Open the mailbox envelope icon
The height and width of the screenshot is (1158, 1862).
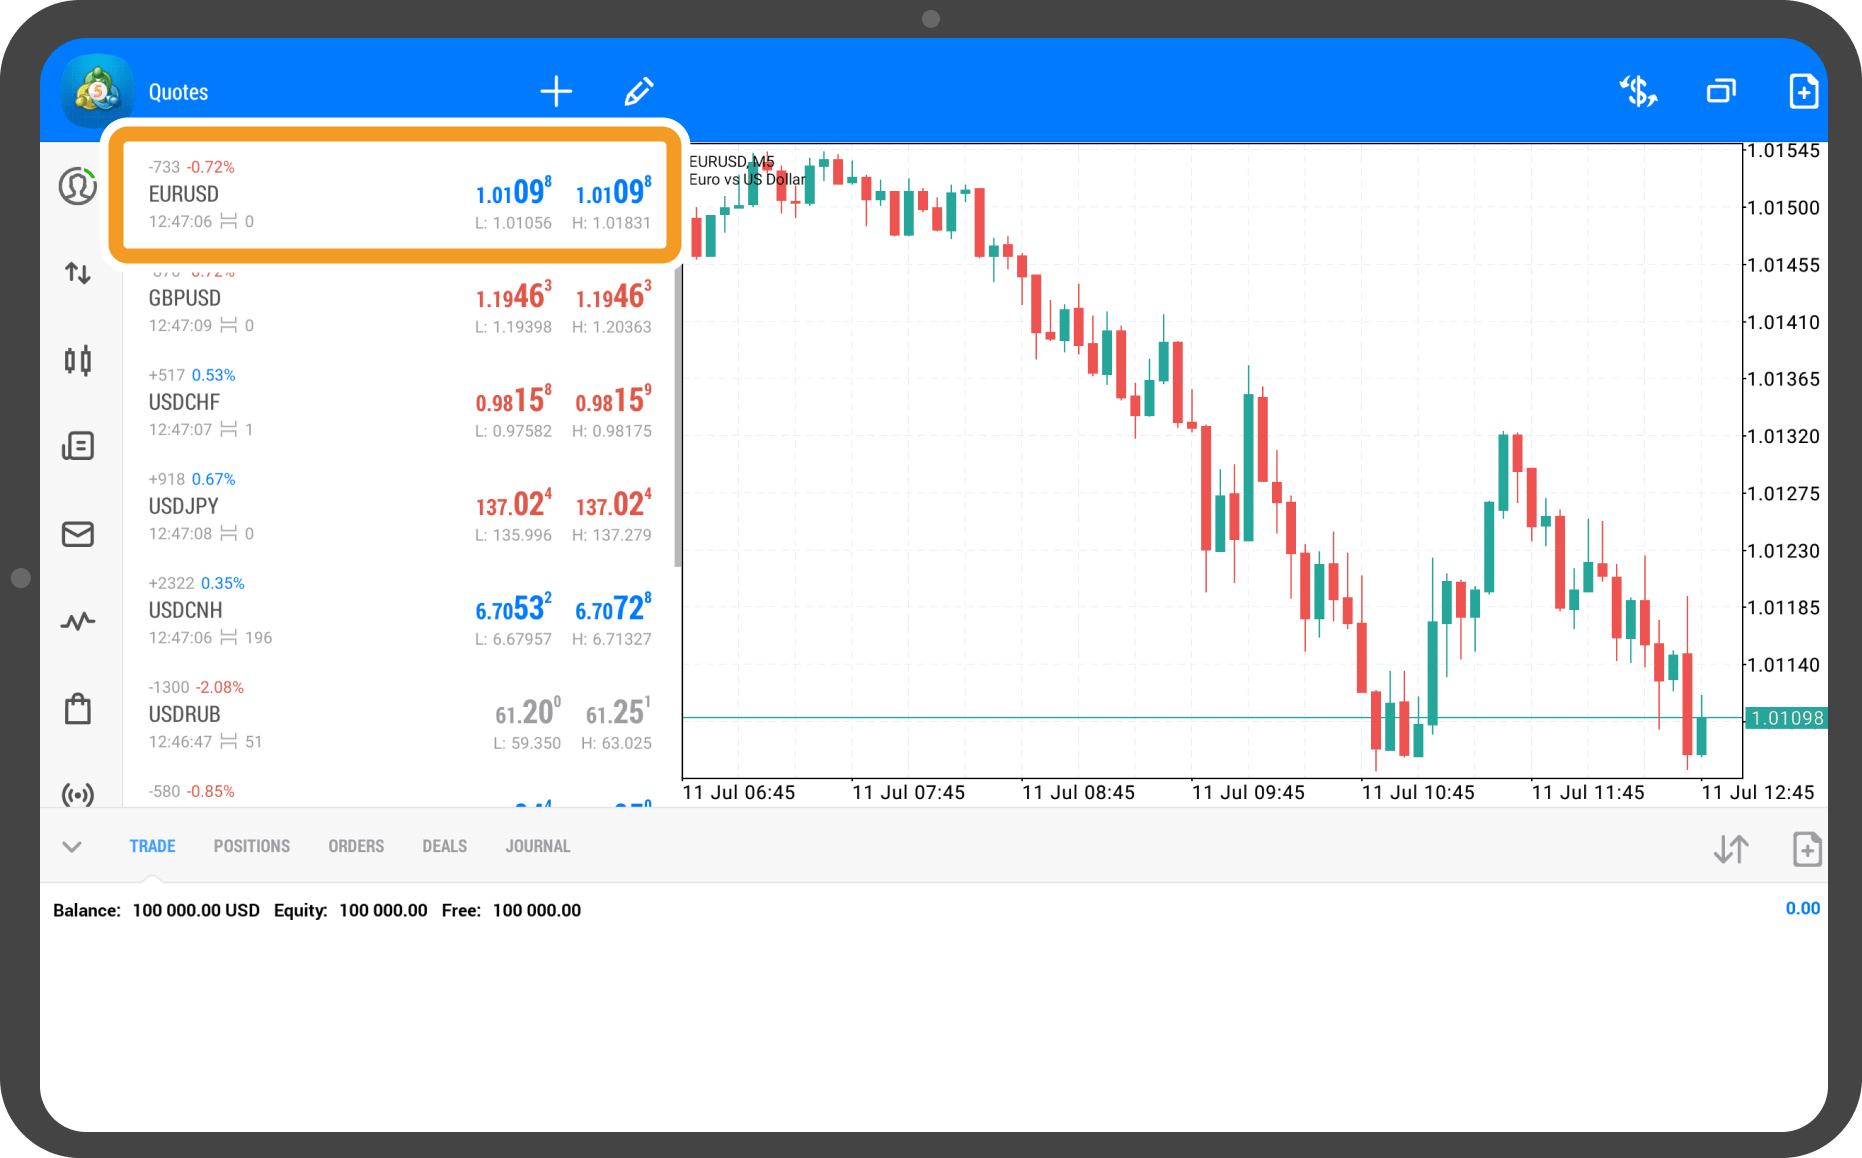pyautogui.click(x=78, y=534)
